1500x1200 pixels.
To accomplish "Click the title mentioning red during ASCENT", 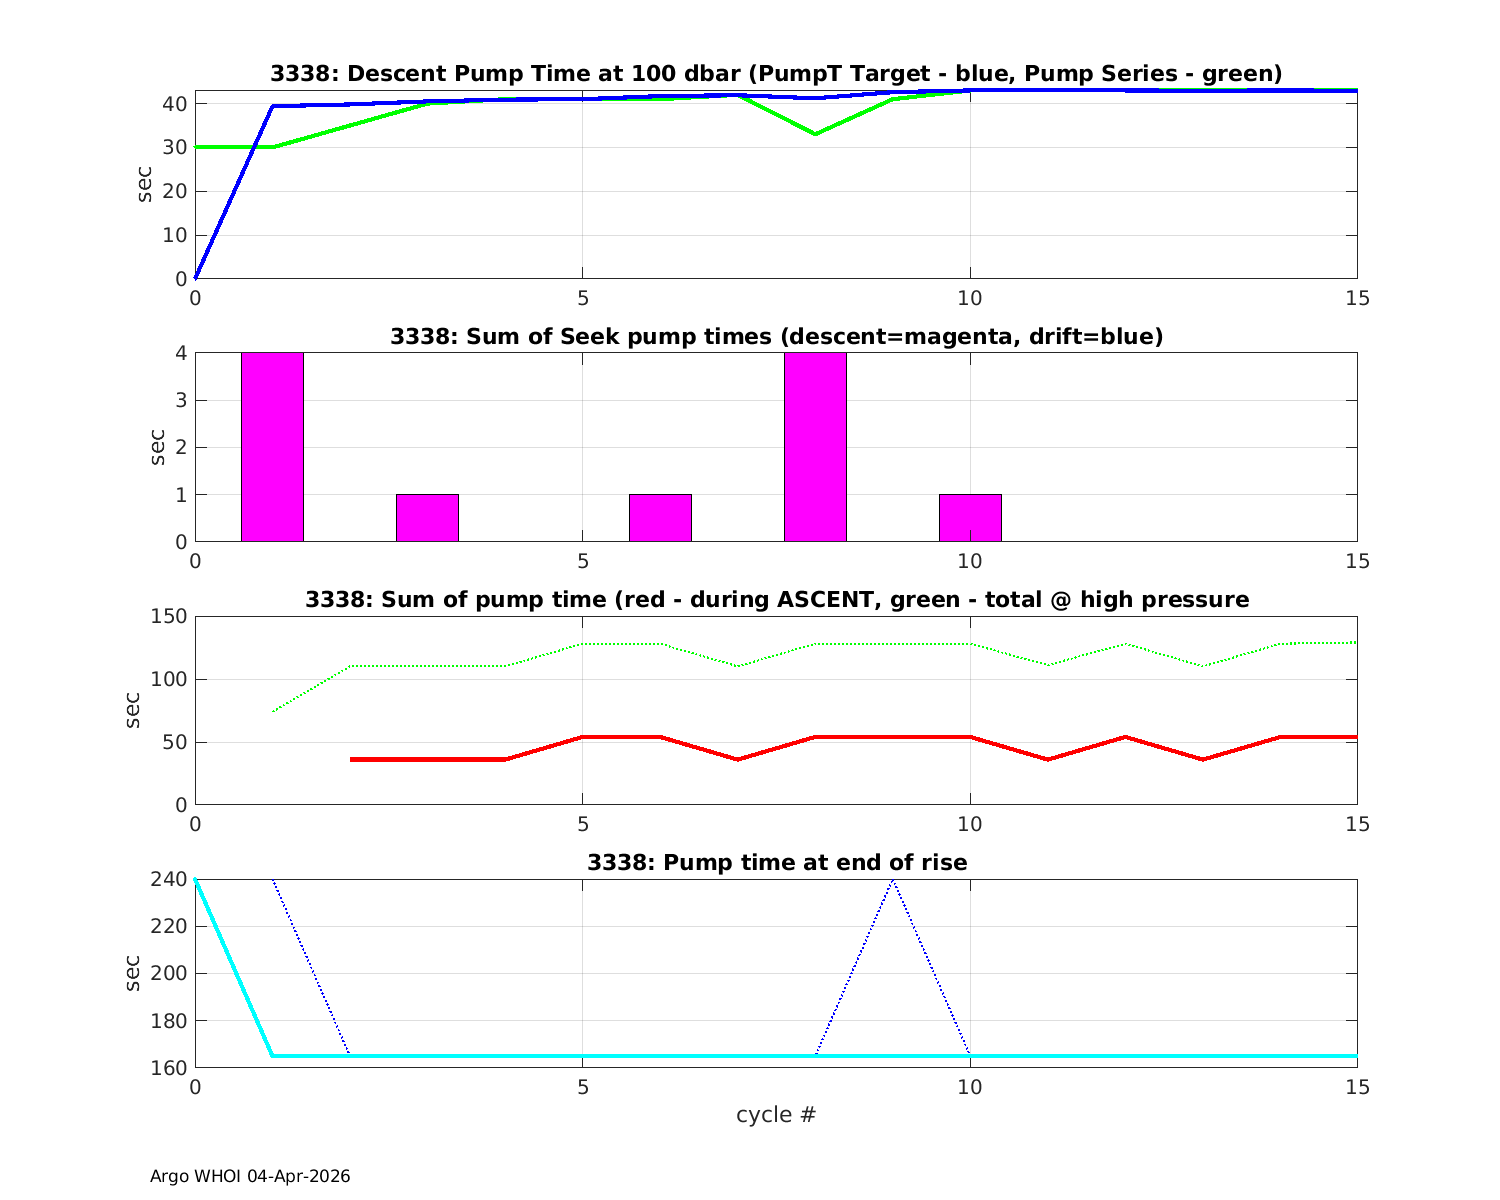I will click(776, 600).
